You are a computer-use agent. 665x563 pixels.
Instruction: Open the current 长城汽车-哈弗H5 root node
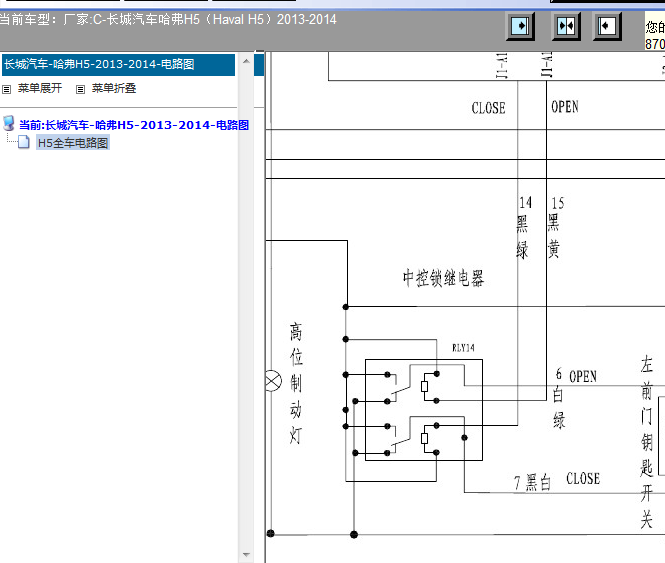[x=134, y=125]
